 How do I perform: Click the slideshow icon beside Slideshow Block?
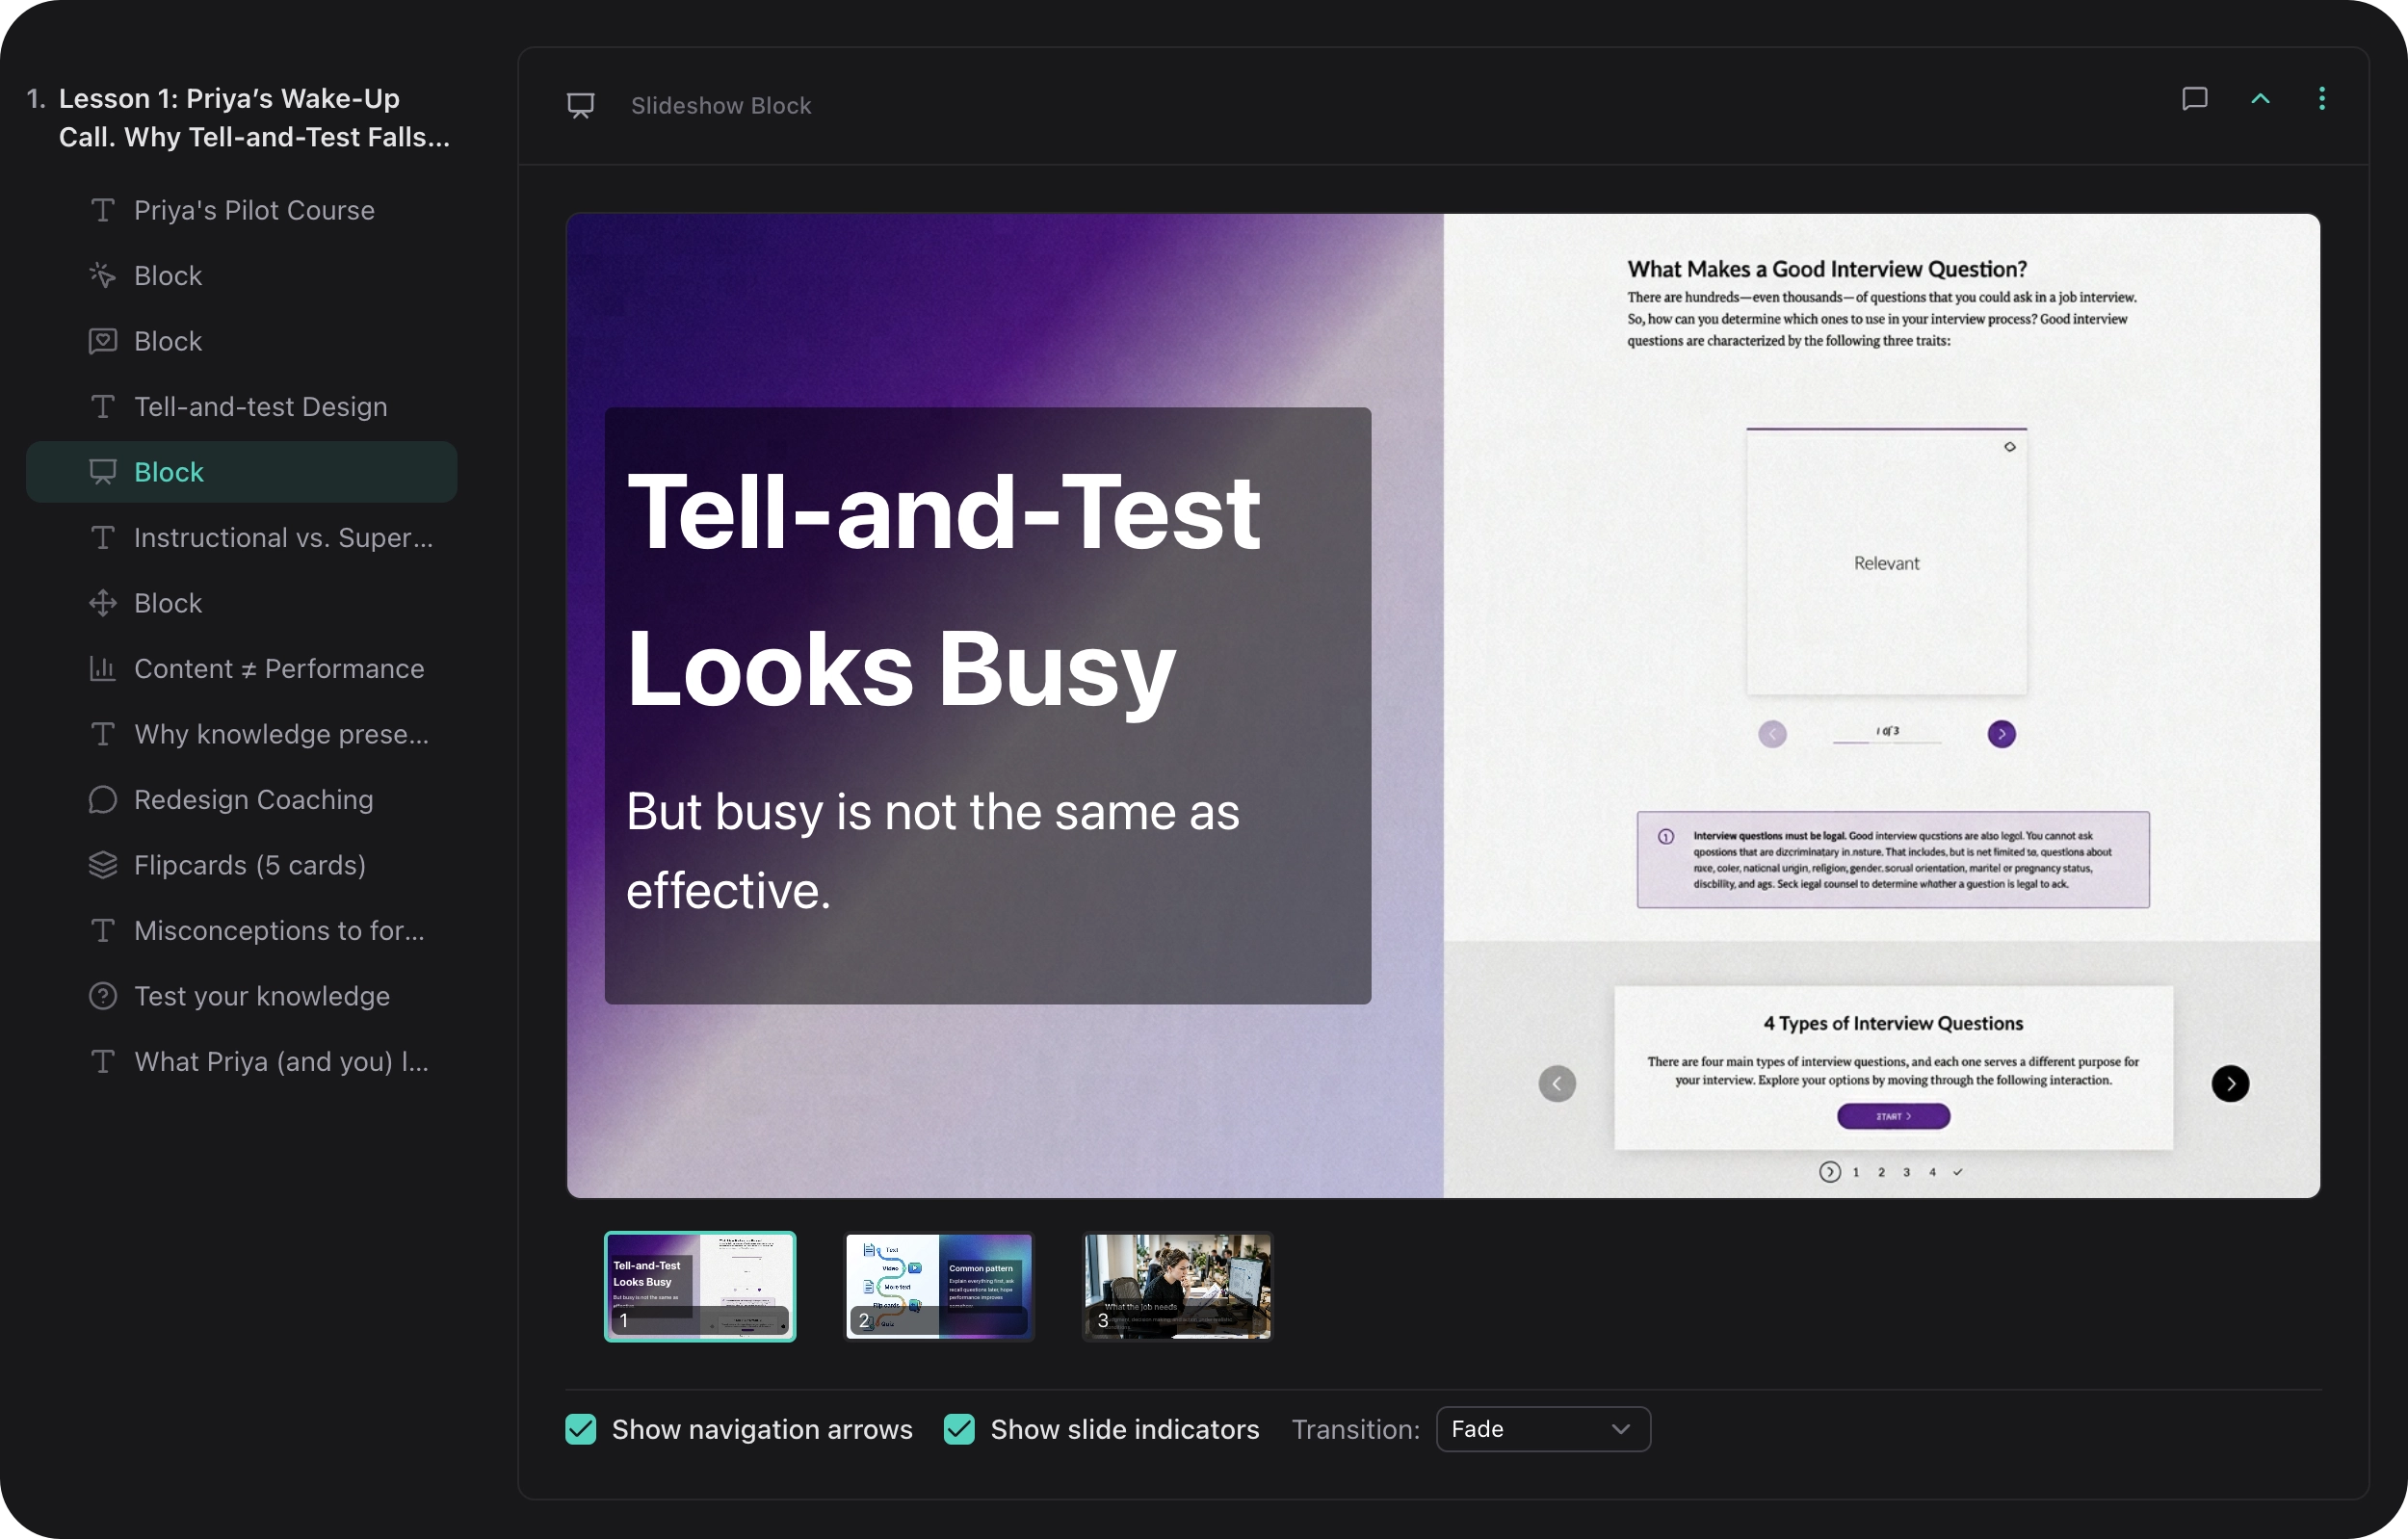[581, 105]
